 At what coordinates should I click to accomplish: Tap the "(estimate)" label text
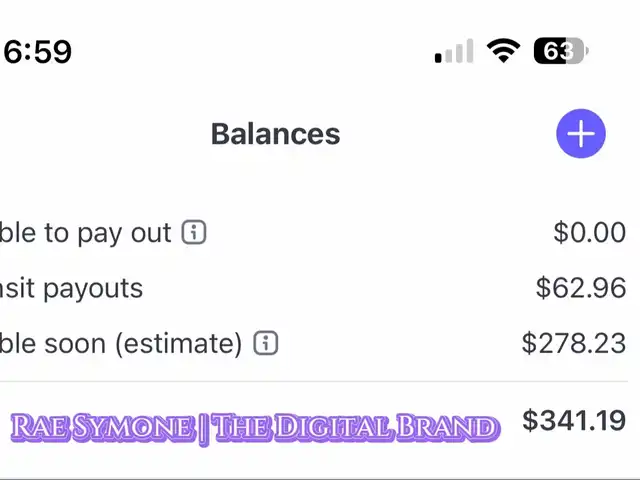[x=179, y=344]
